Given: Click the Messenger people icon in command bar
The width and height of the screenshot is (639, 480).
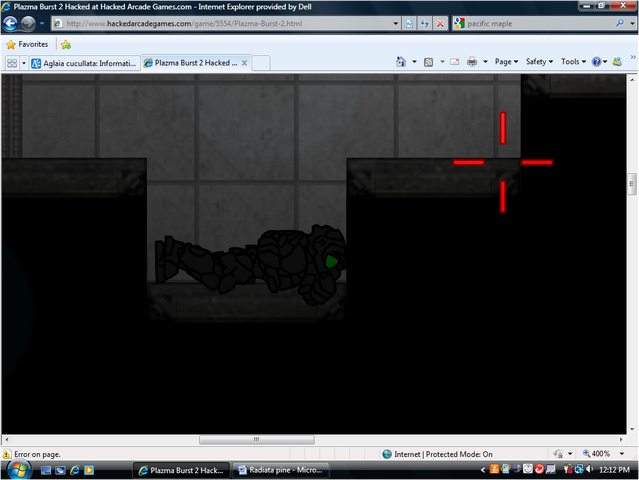Looking at the screenshot, I should [617, 62].
